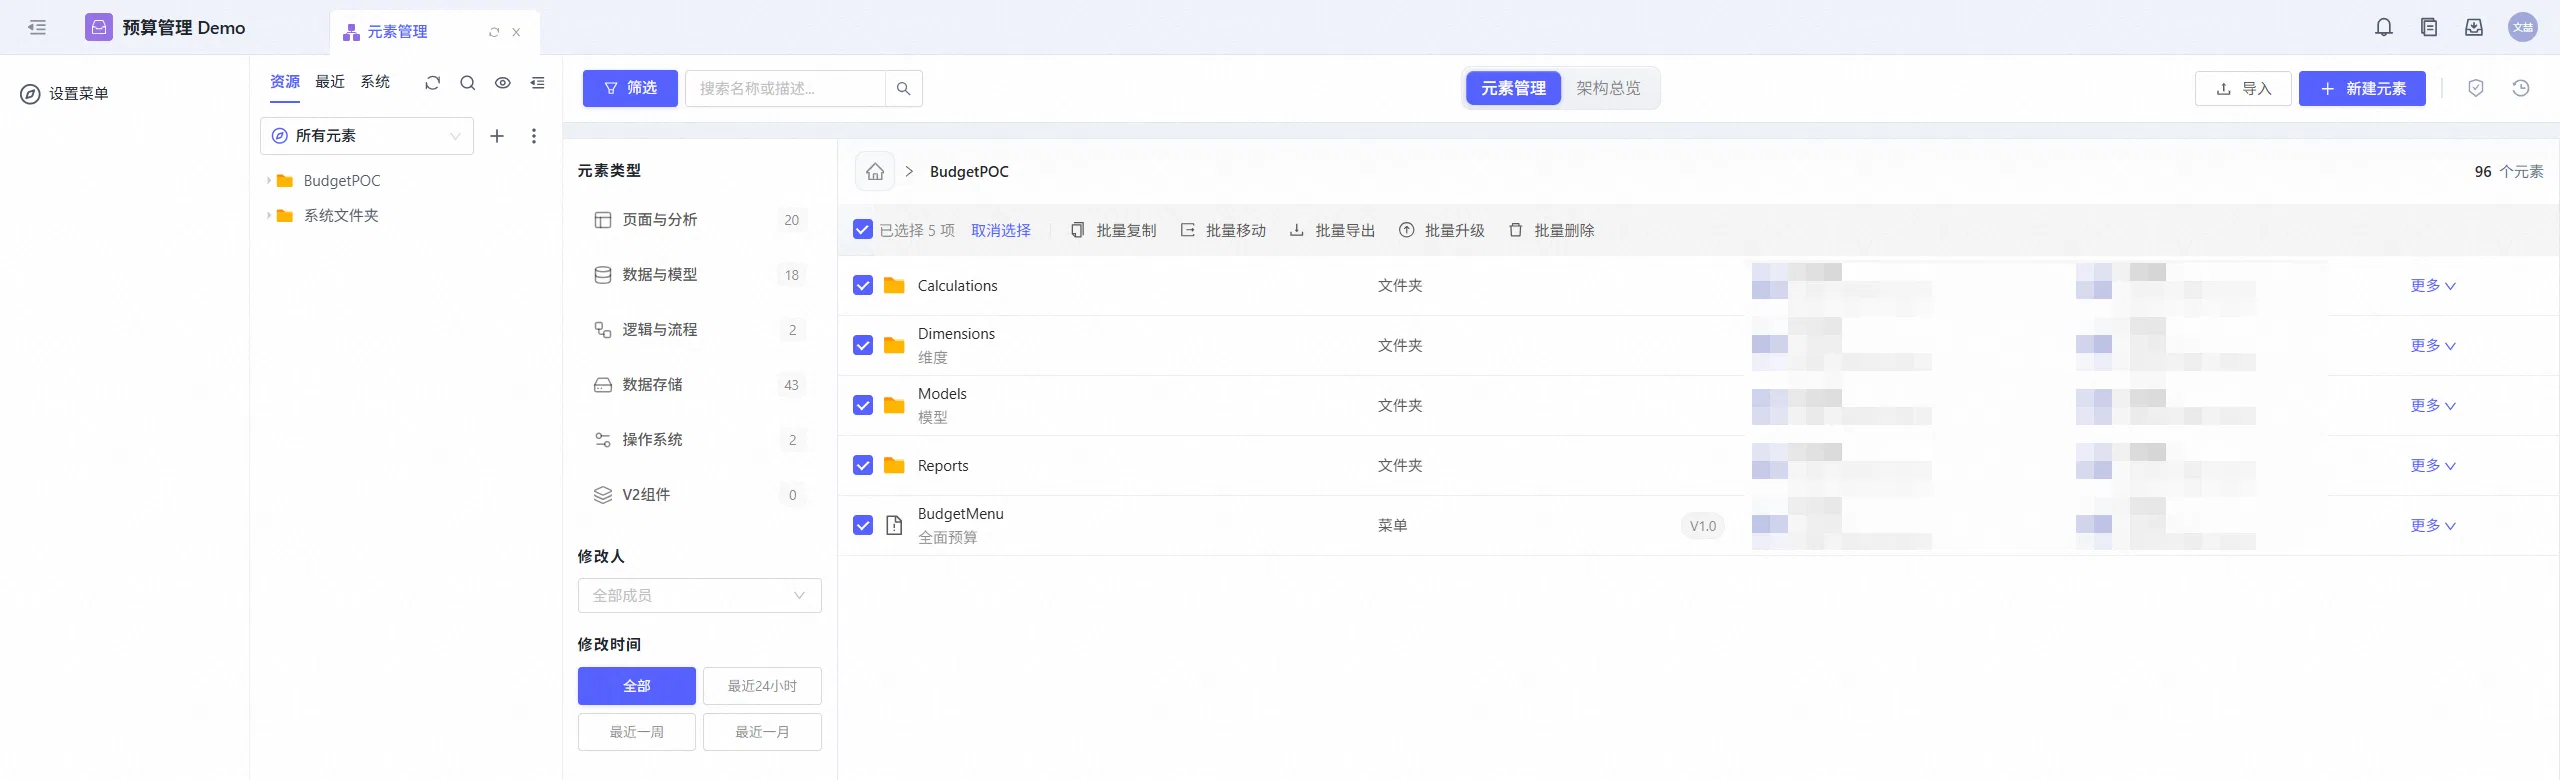Refresh the resource tree
The width and height of the screenshot is (2560, 780).
pos(432,83)
